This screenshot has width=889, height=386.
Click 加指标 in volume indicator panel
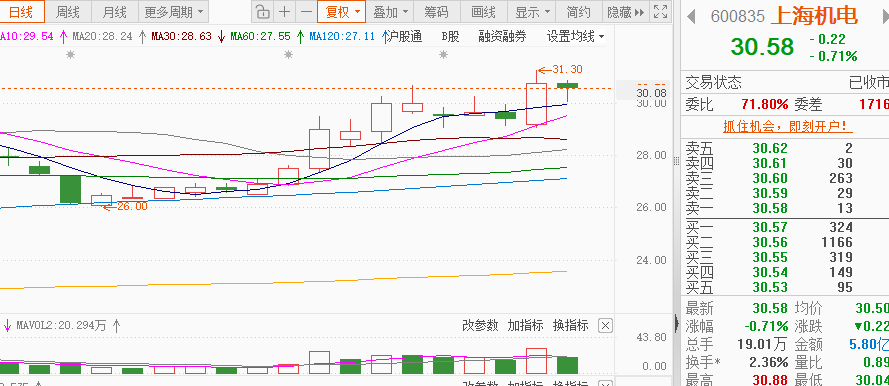525,325
